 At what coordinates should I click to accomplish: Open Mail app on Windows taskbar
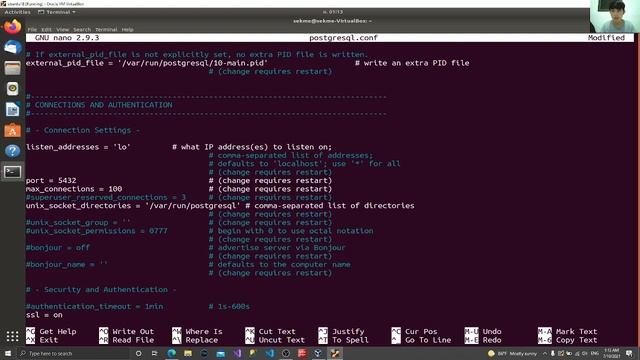coord(220,353)
